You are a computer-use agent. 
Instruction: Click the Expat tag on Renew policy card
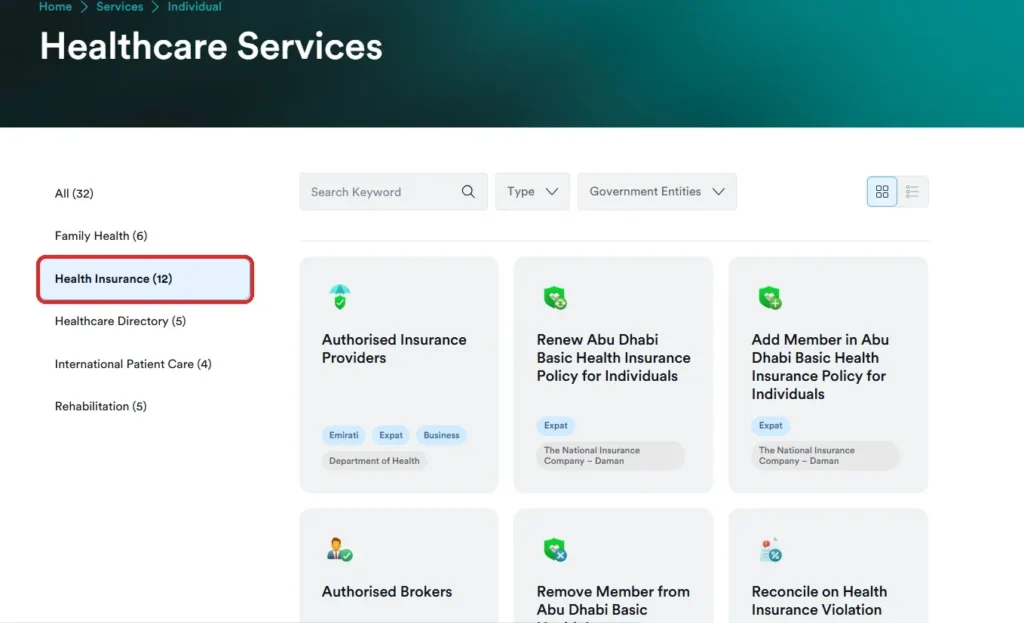[556, 425]
